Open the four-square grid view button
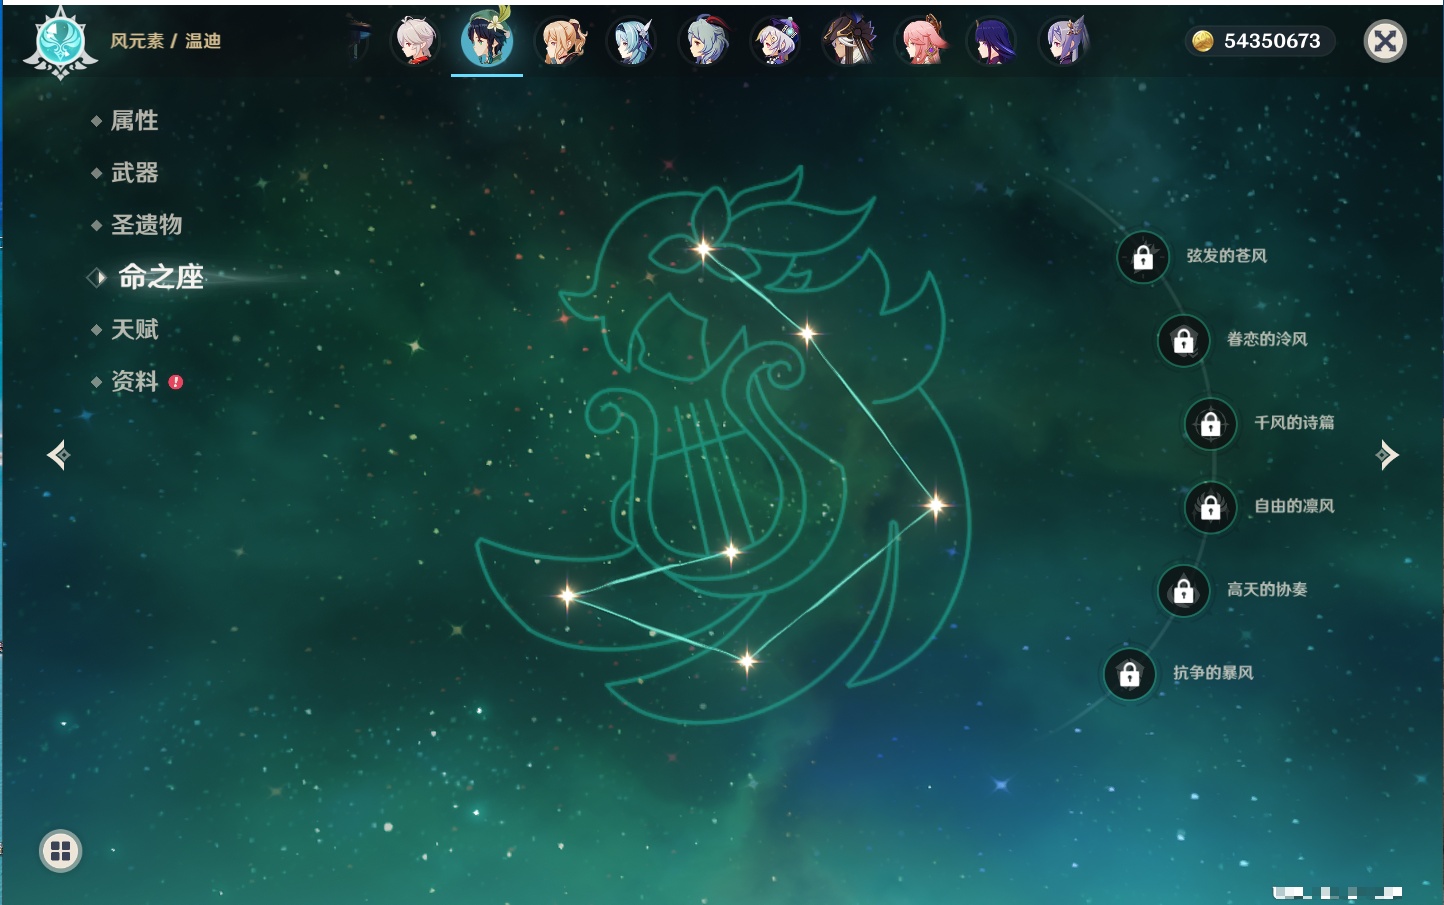This screenshot has height=905, width=1444. (60, 851)
